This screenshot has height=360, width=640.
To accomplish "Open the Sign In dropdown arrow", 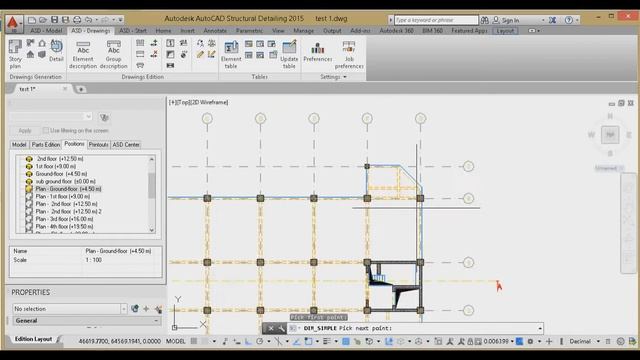I will [543, 20].
